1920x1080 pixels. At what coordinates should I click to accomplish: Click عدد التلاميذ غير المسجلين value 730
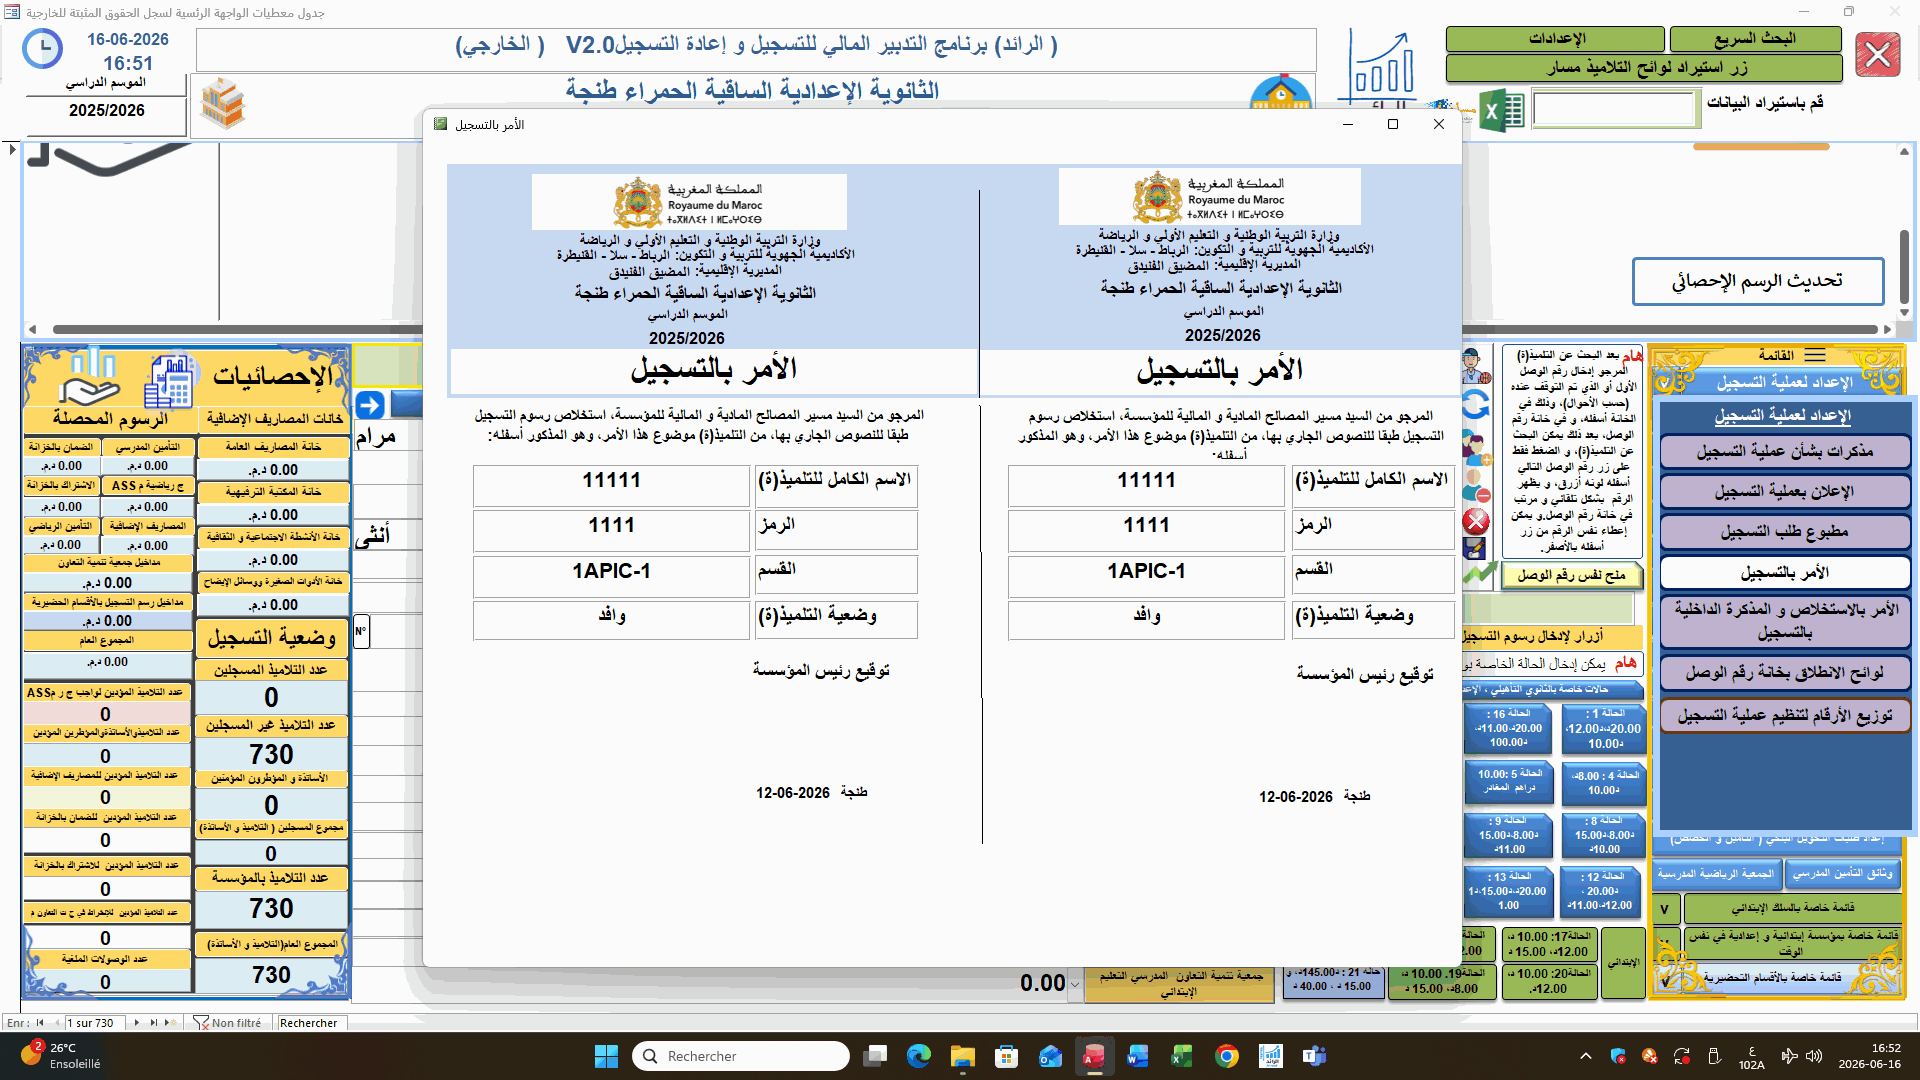tap(271, 755)
